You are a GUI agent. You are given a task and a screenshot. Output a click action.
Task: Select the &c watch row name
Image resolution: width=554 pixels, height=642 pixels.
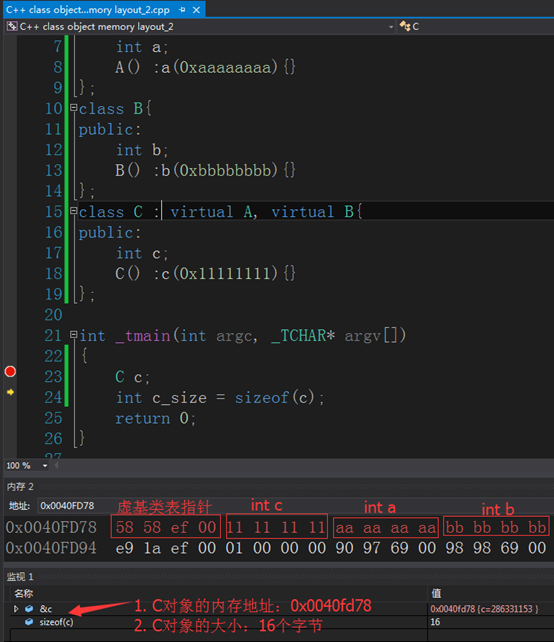(x=45, y=609)
